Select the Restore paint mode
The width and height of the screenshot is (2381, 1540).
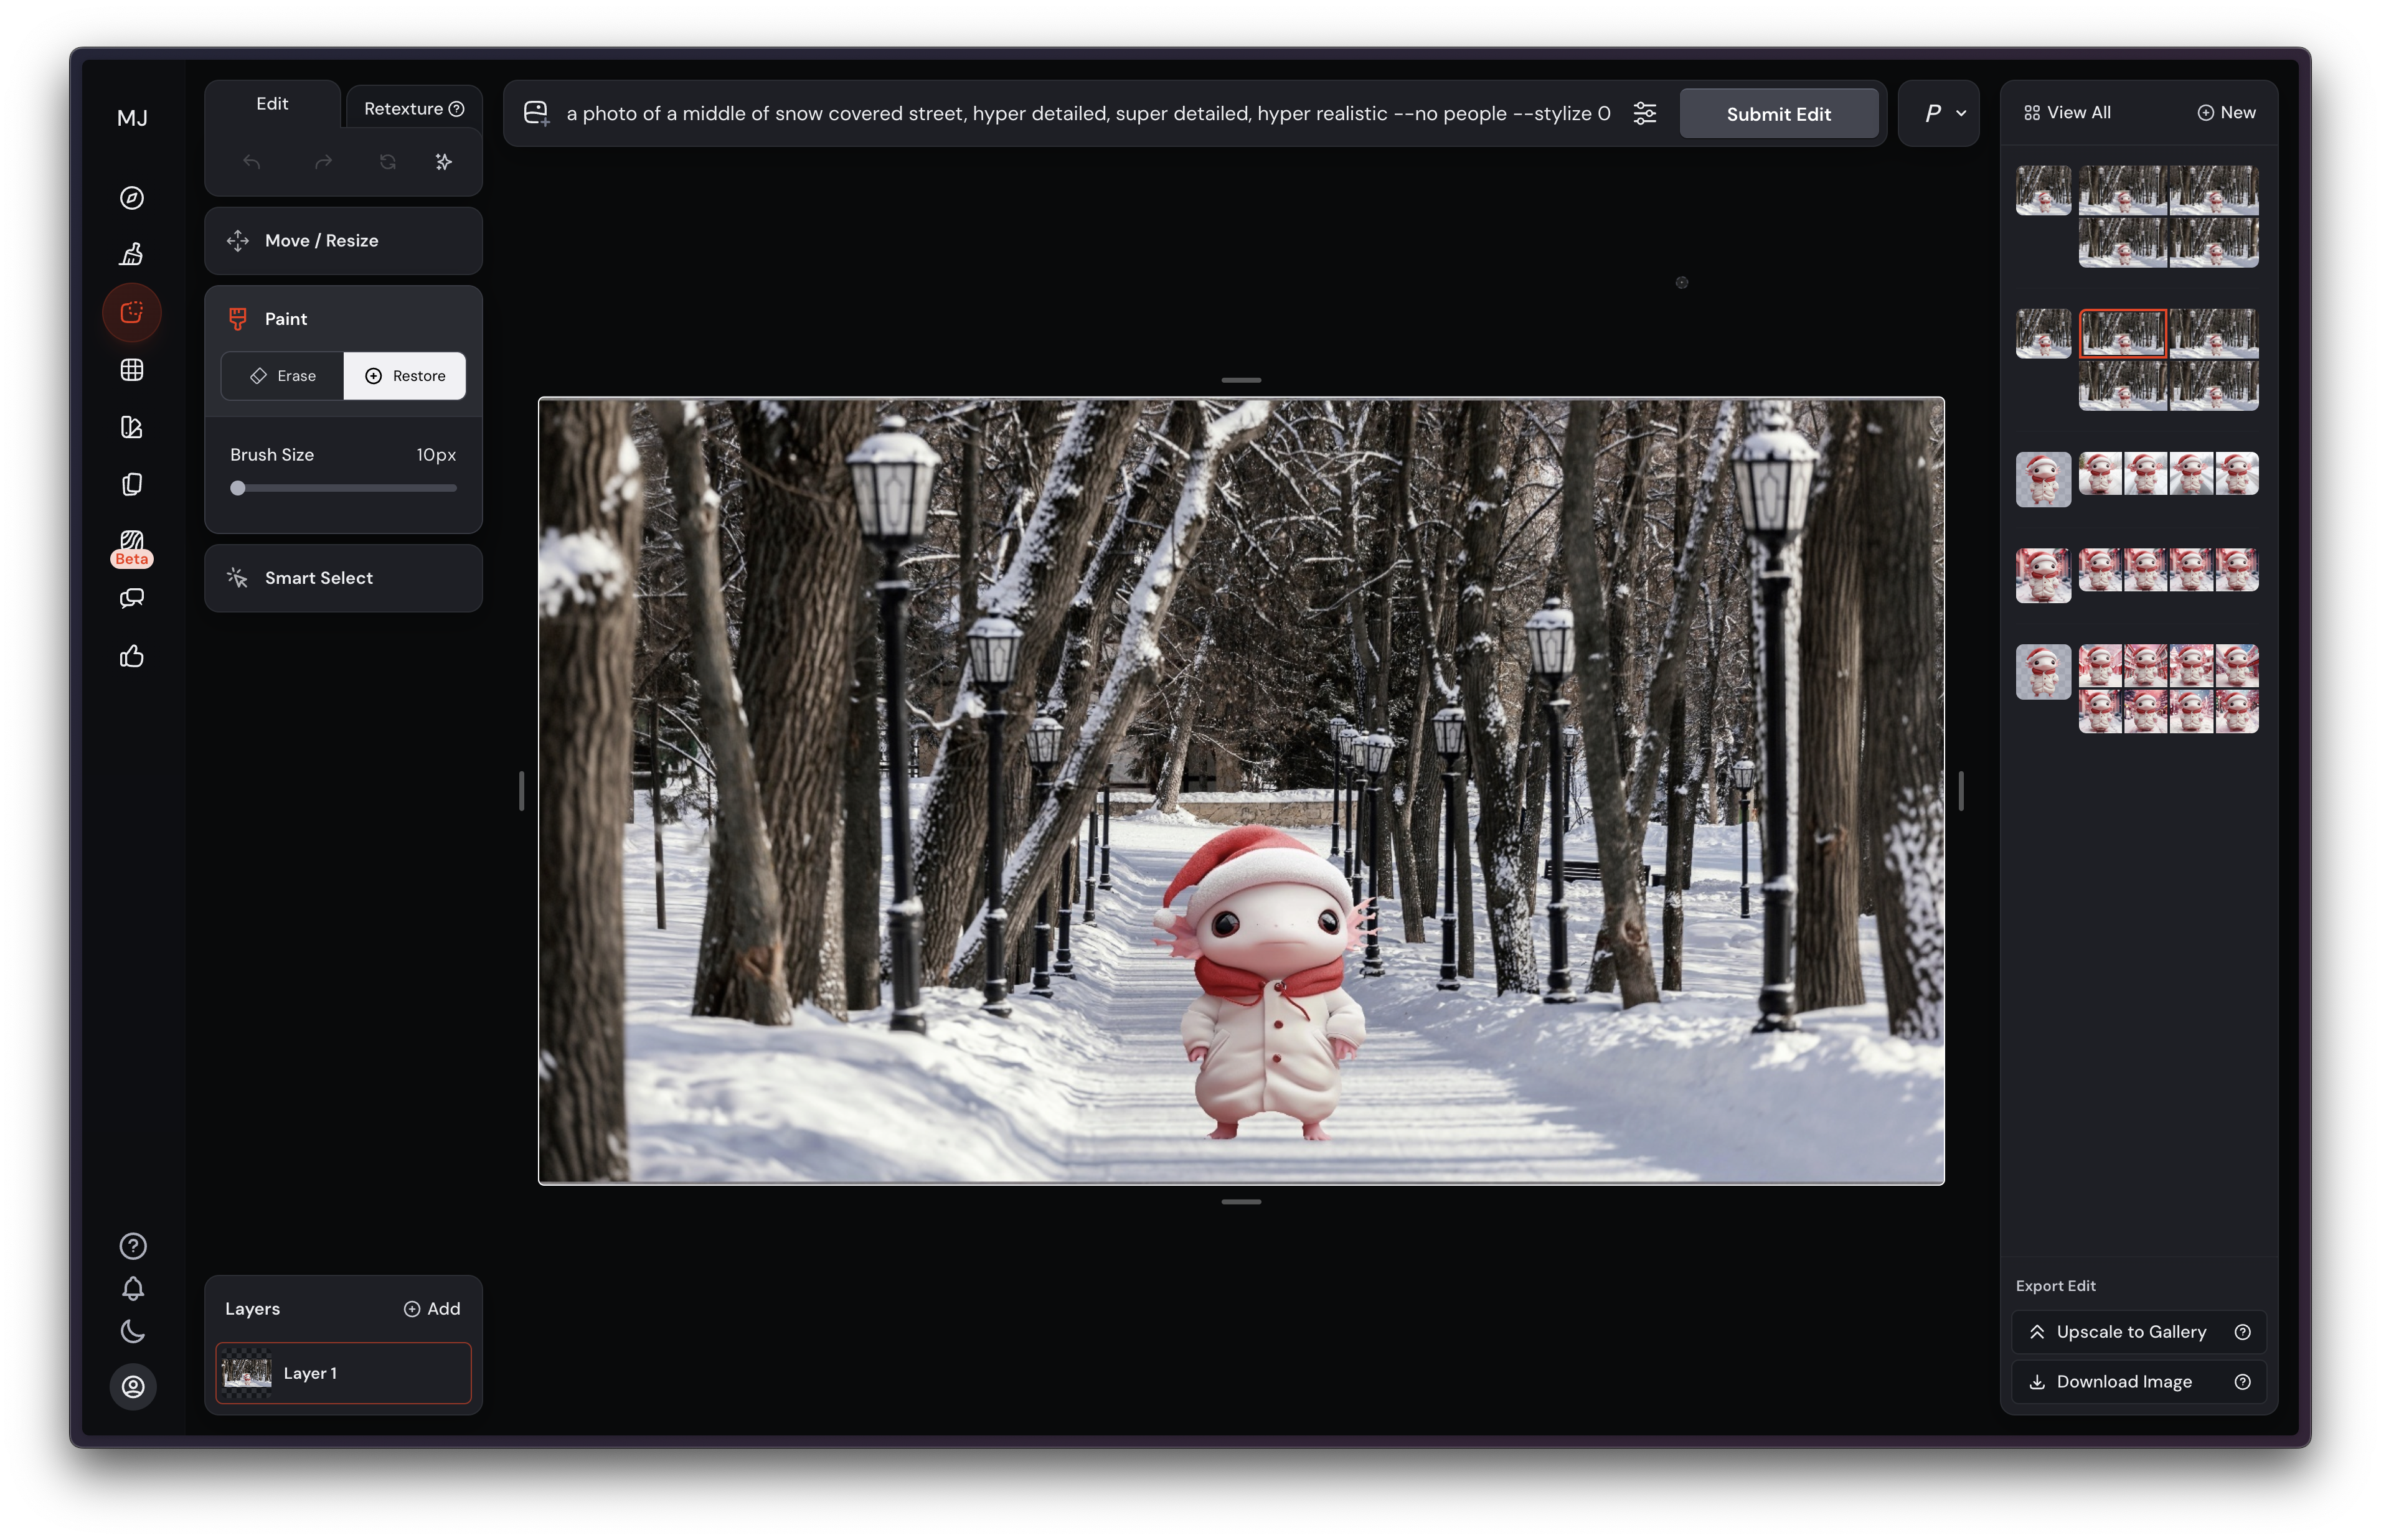405,376
